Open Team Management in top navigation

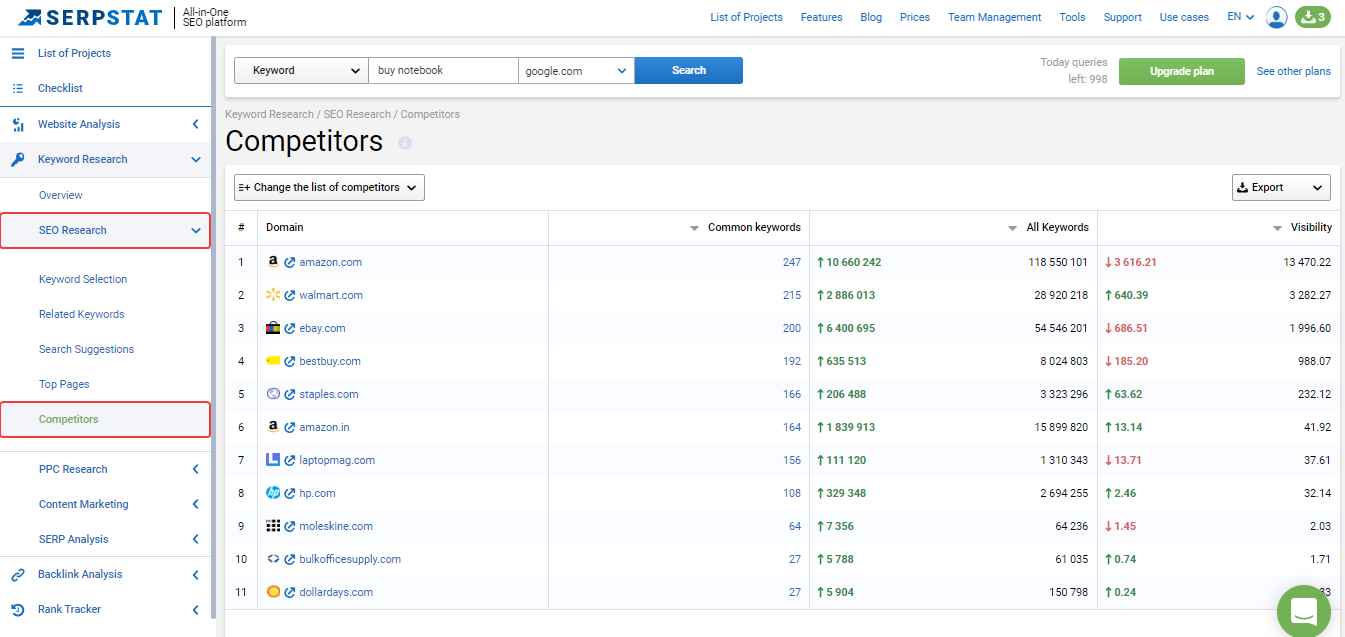[994, 17]
